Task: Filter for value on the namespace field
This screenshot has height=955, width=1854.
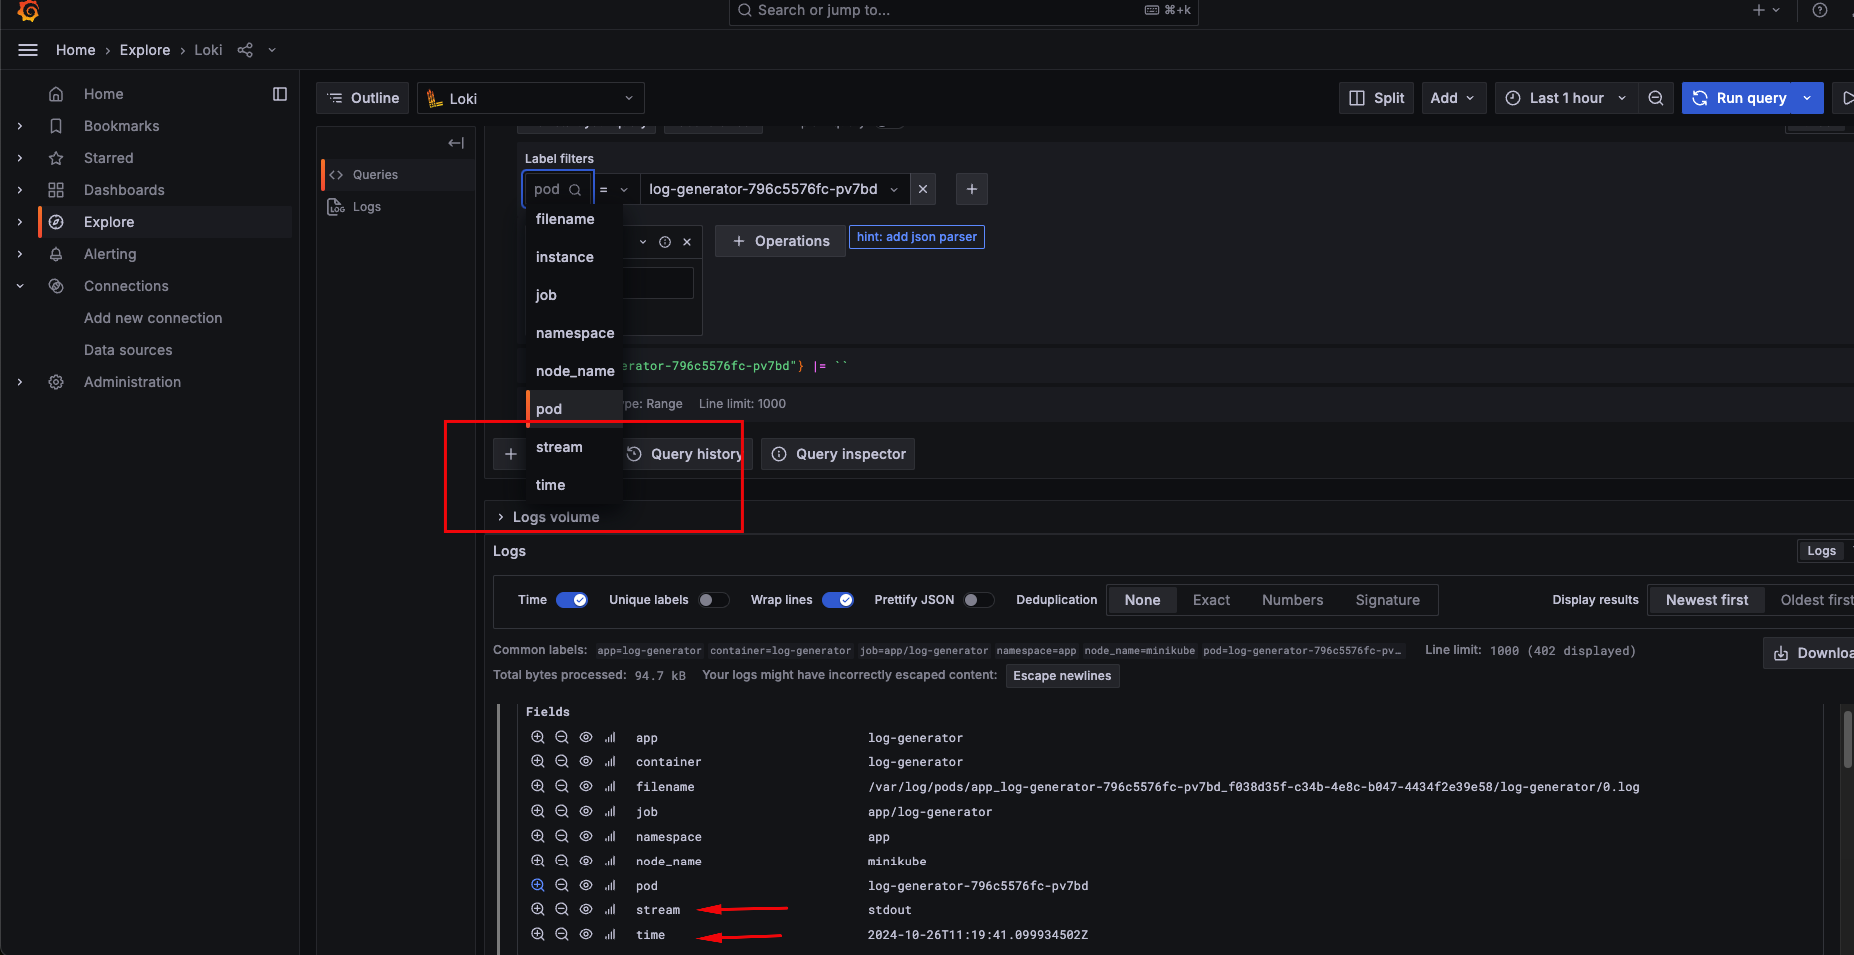Action: coord(538,836)
